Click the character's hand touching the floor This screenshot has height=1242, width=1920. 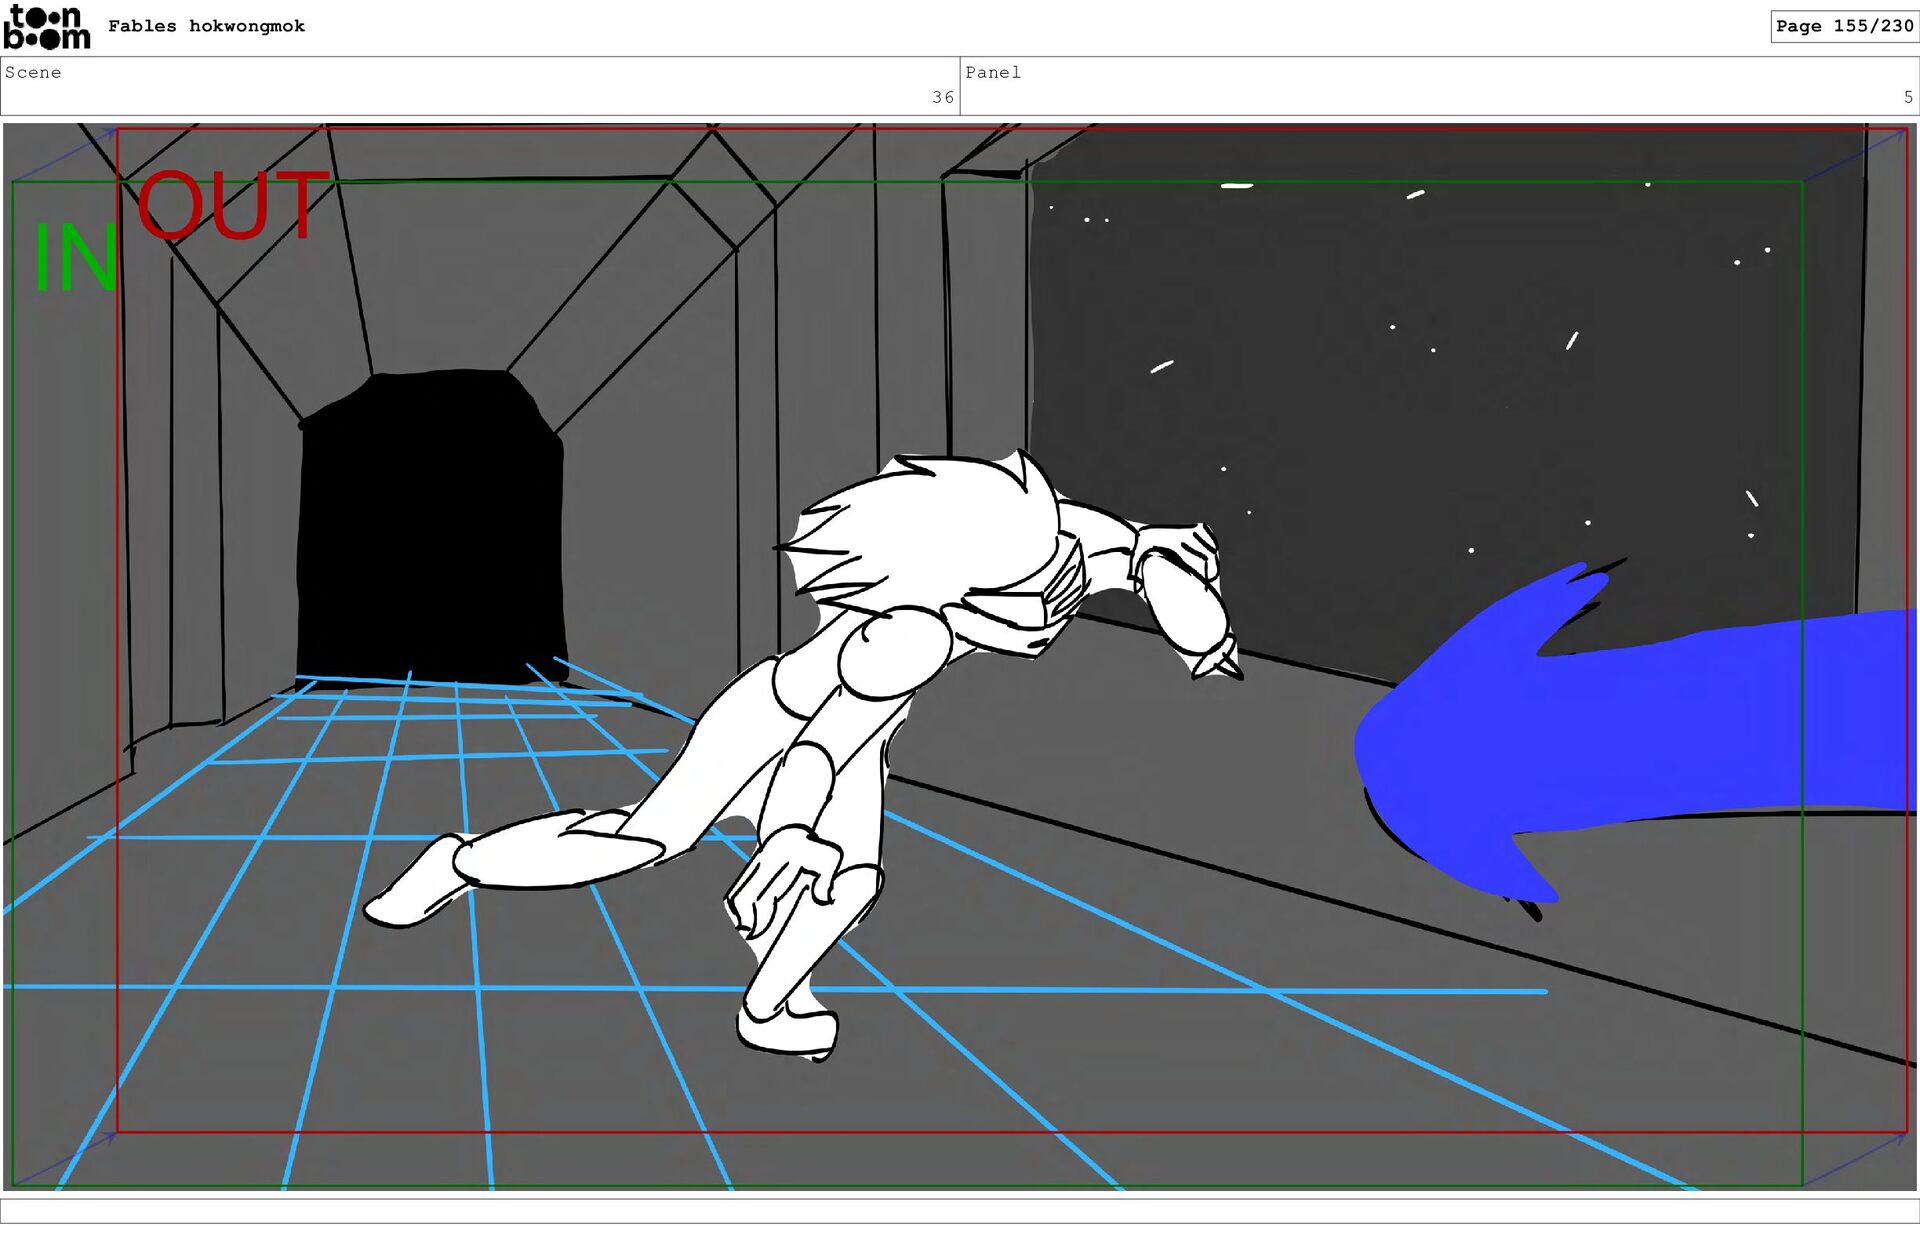pos(785,875)
